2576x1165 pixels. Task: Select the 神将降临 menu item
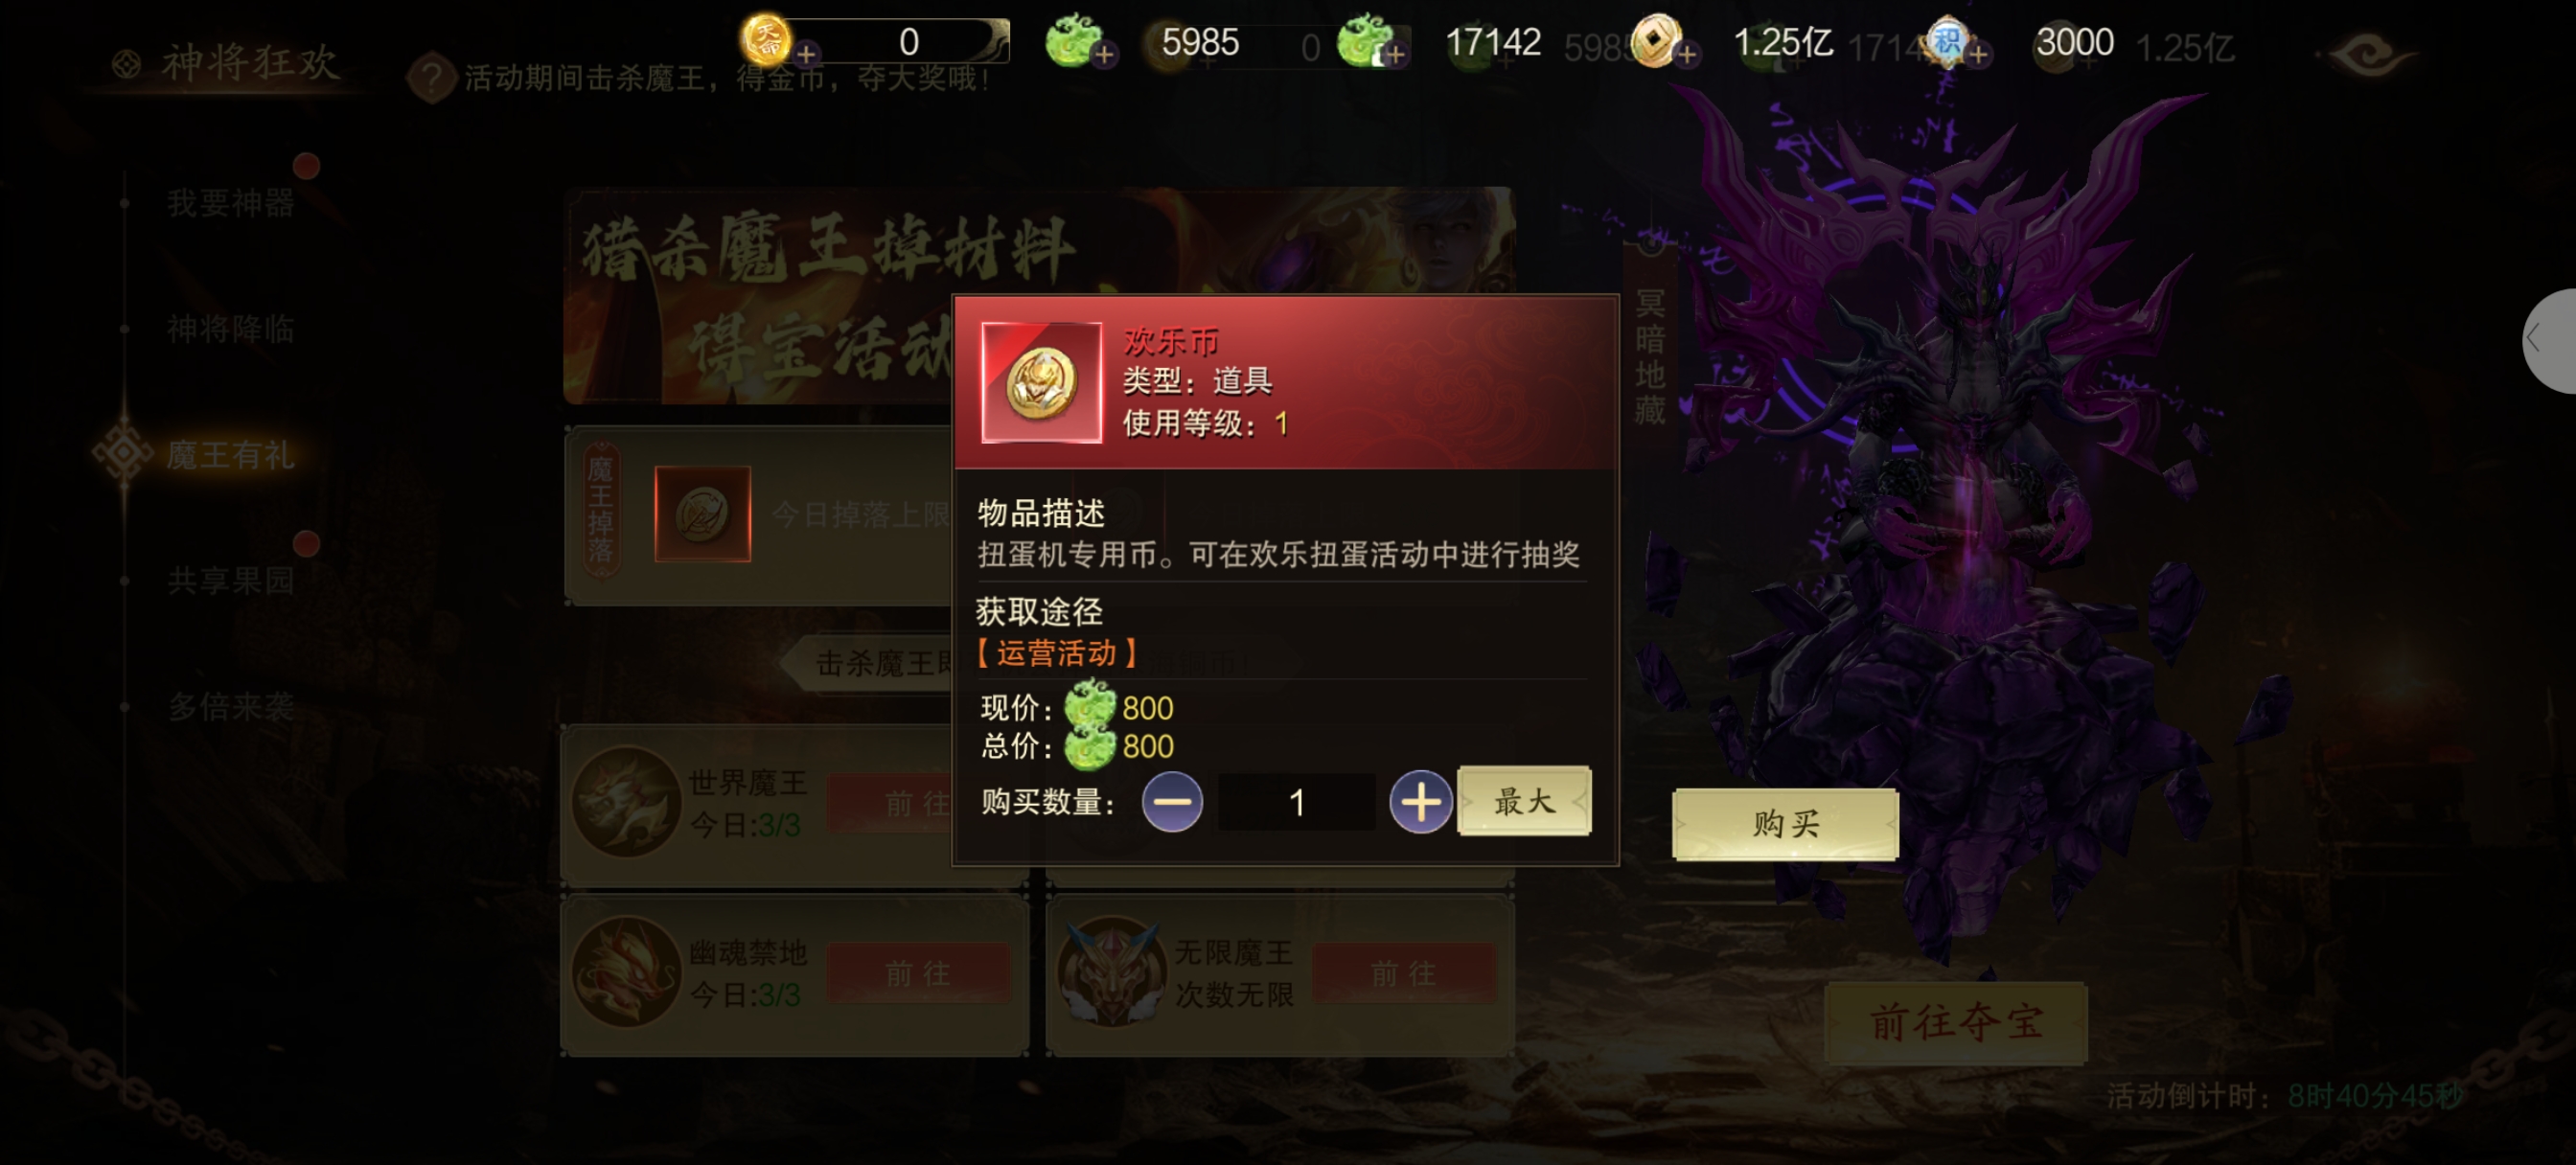[x=231, y=329]
